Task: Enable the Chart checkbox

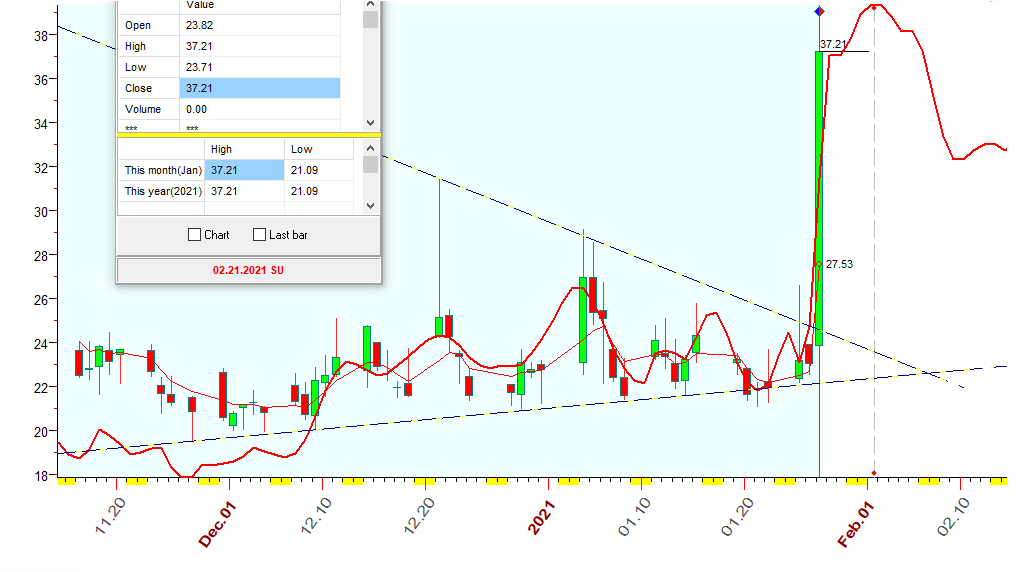Action: pyautogui.click(x=194, y=235)
